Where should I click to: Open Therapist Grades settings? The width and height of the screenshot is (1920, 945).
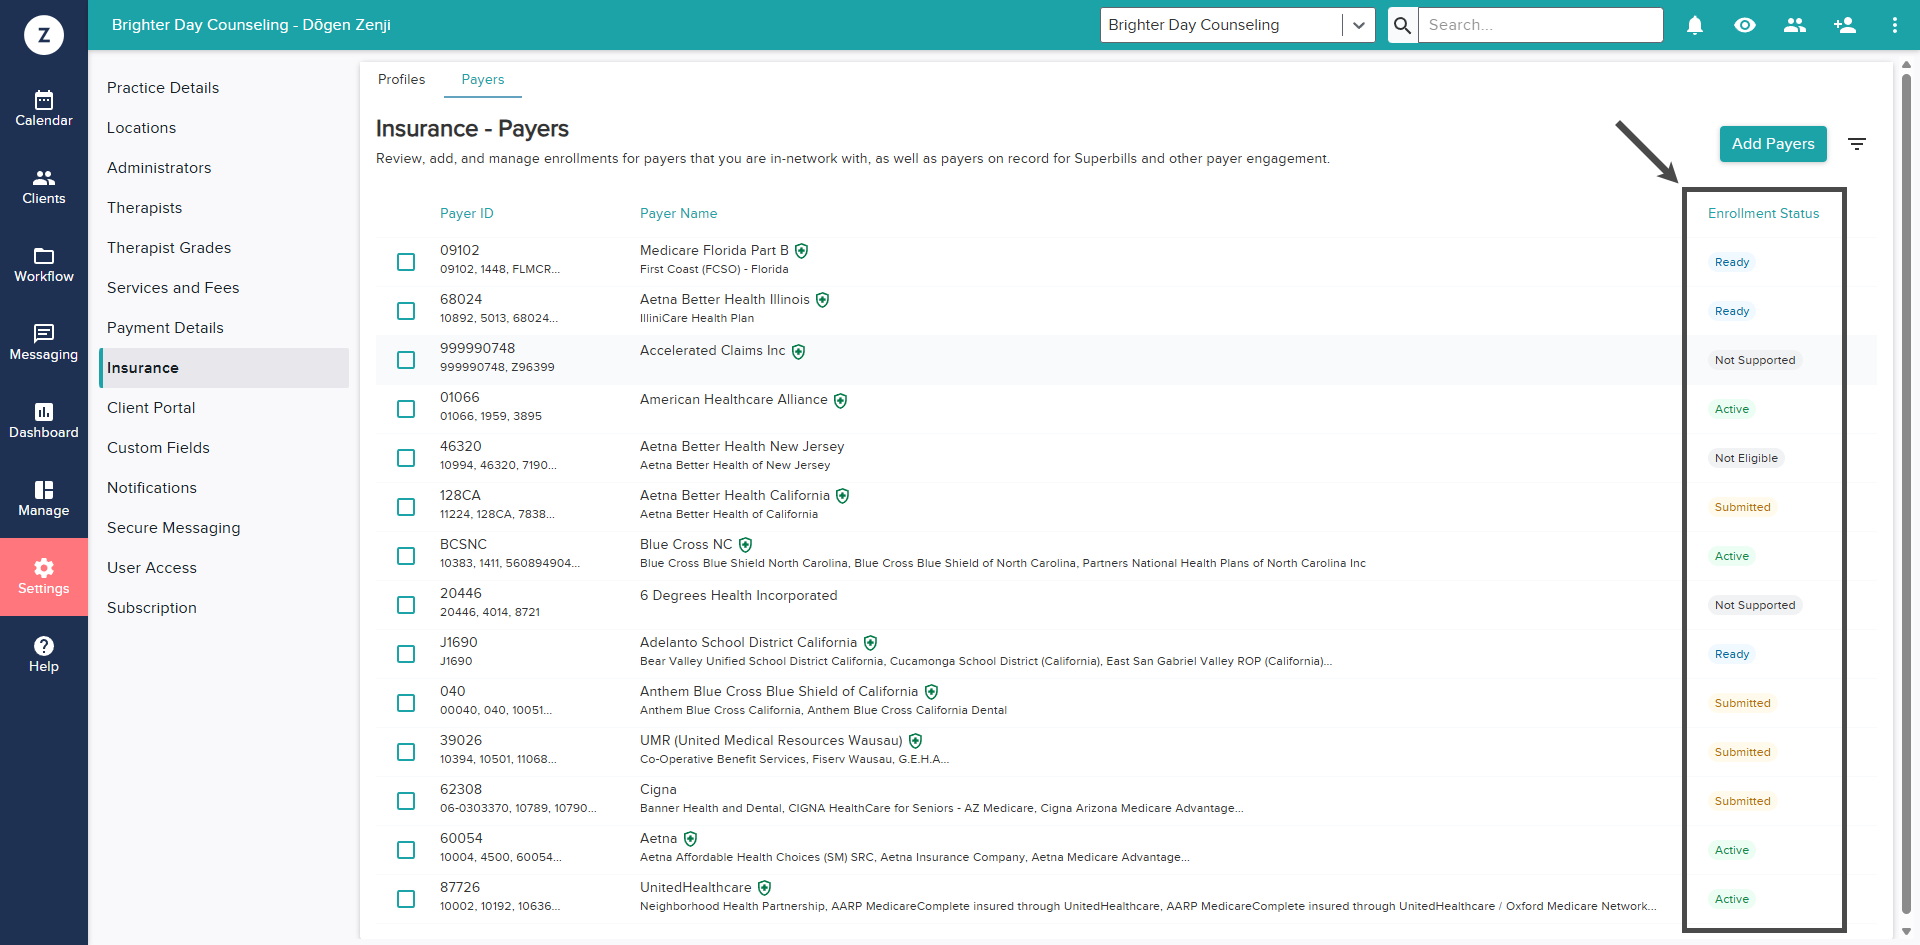(x=169, y=248)
